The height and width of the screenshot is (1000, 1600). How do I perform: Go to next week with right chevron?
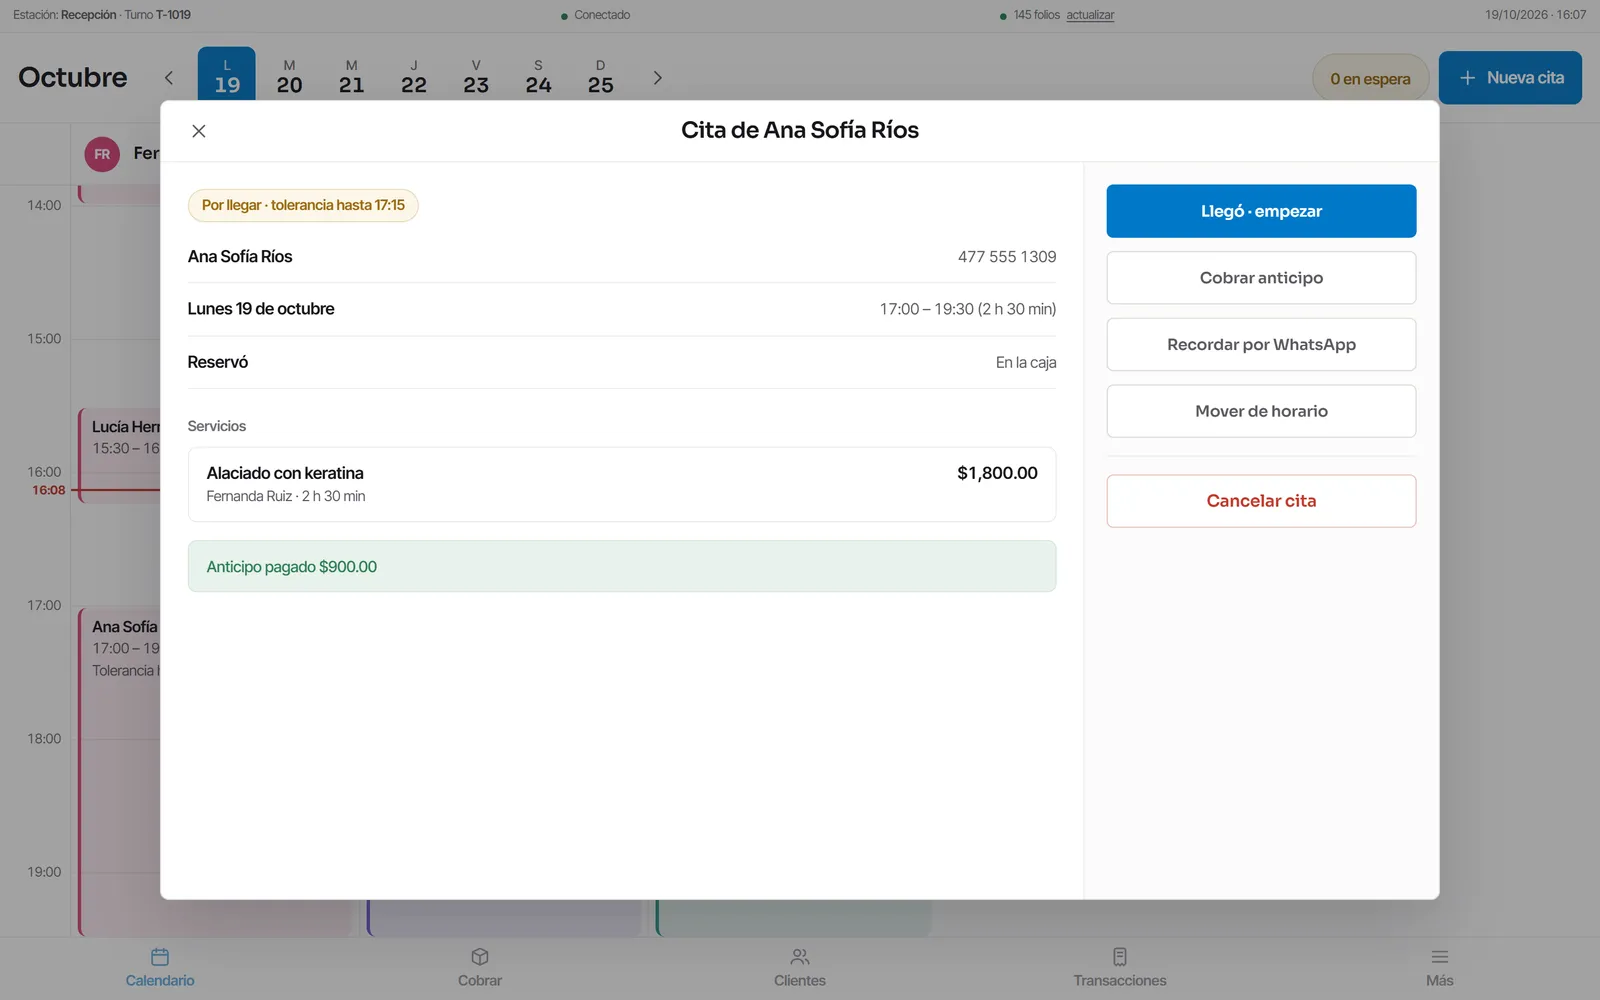pos(657,78)
